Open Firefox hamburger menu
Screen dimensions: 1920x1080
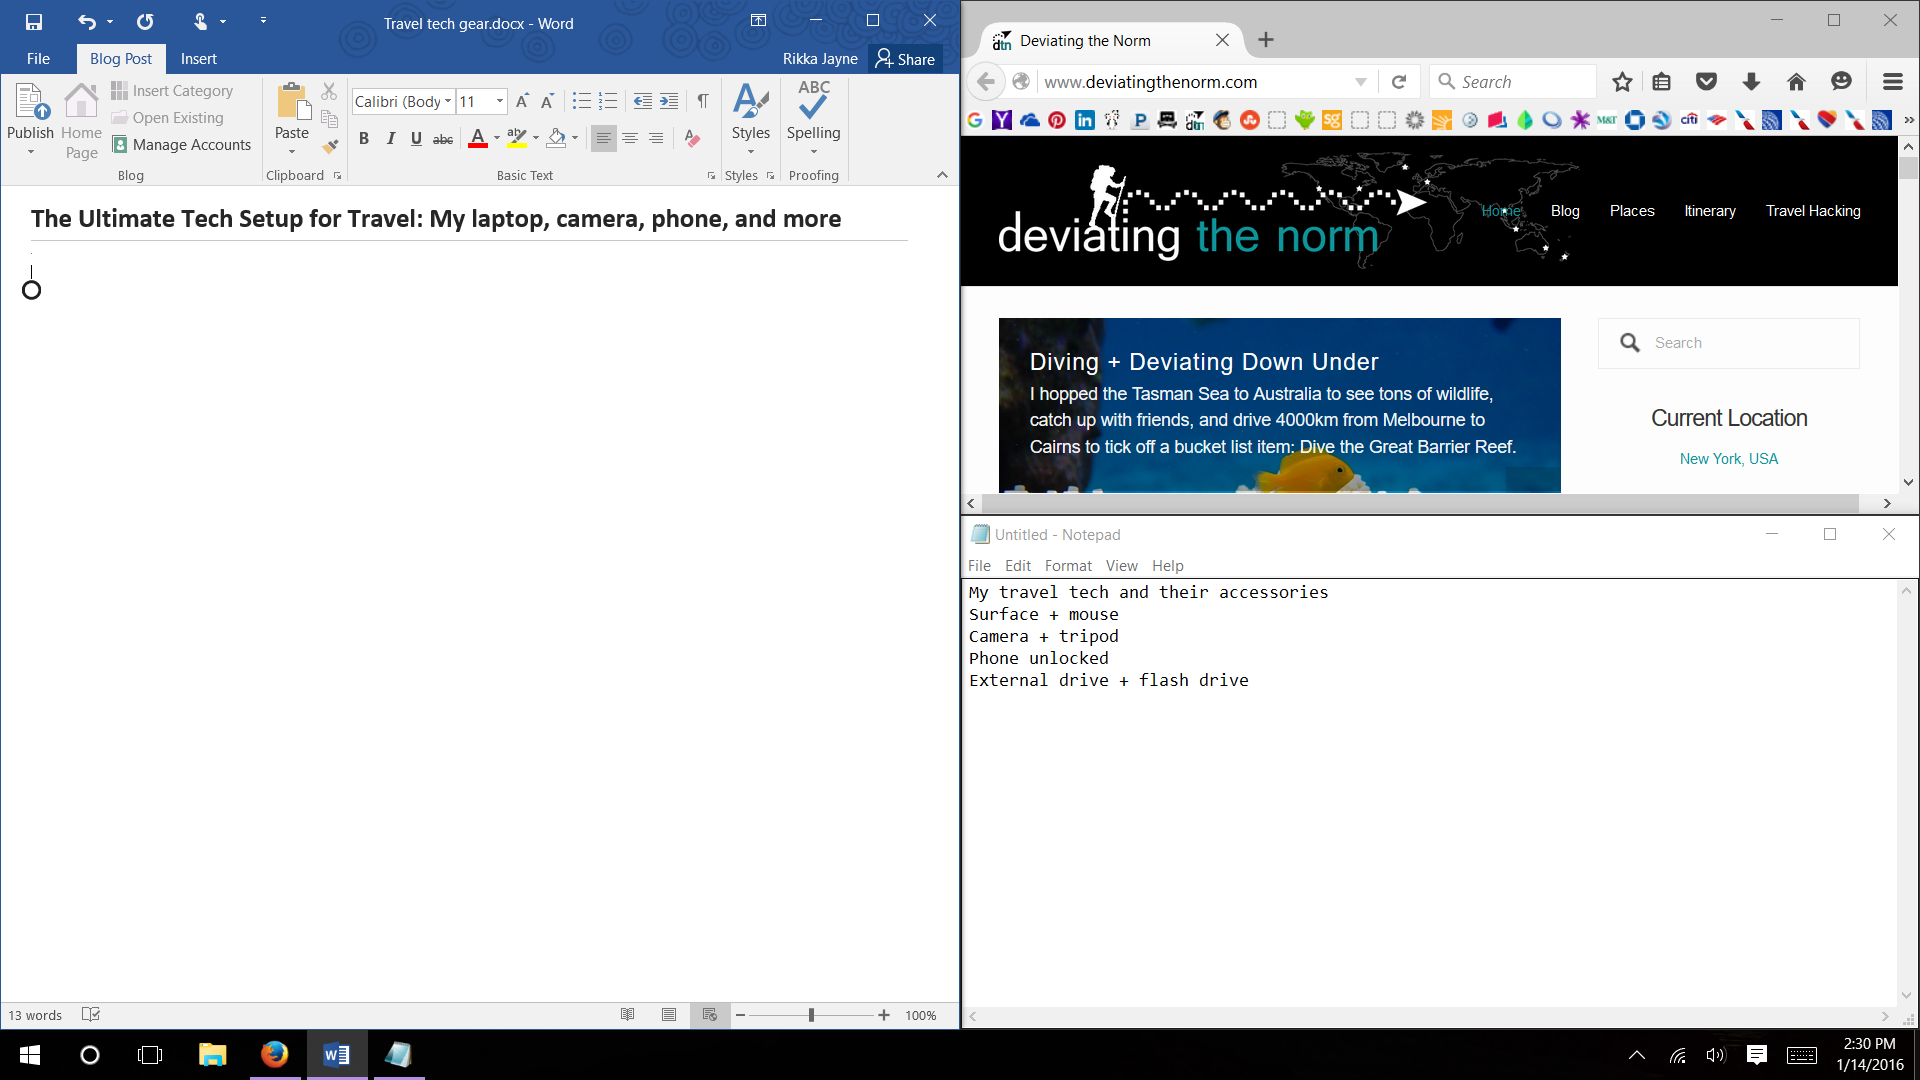(1892, 82)
